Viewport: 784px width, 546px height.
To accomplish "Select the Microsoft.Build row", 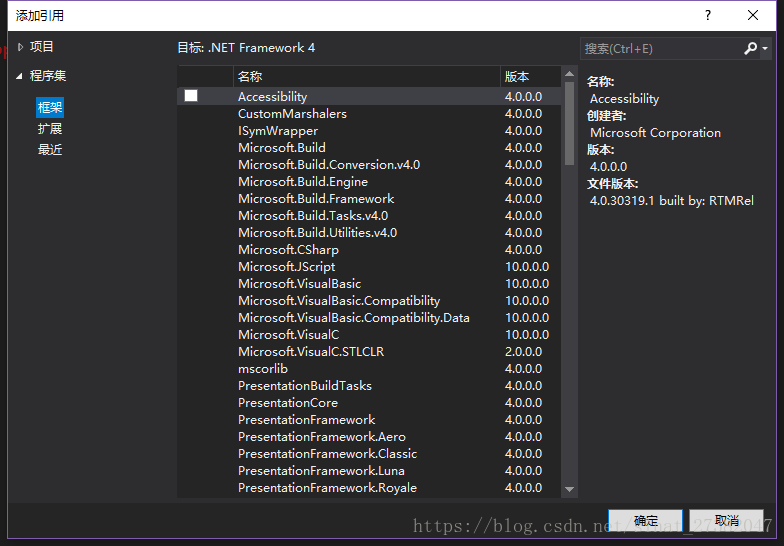I will pyautogui.click(x=369, y=148).
